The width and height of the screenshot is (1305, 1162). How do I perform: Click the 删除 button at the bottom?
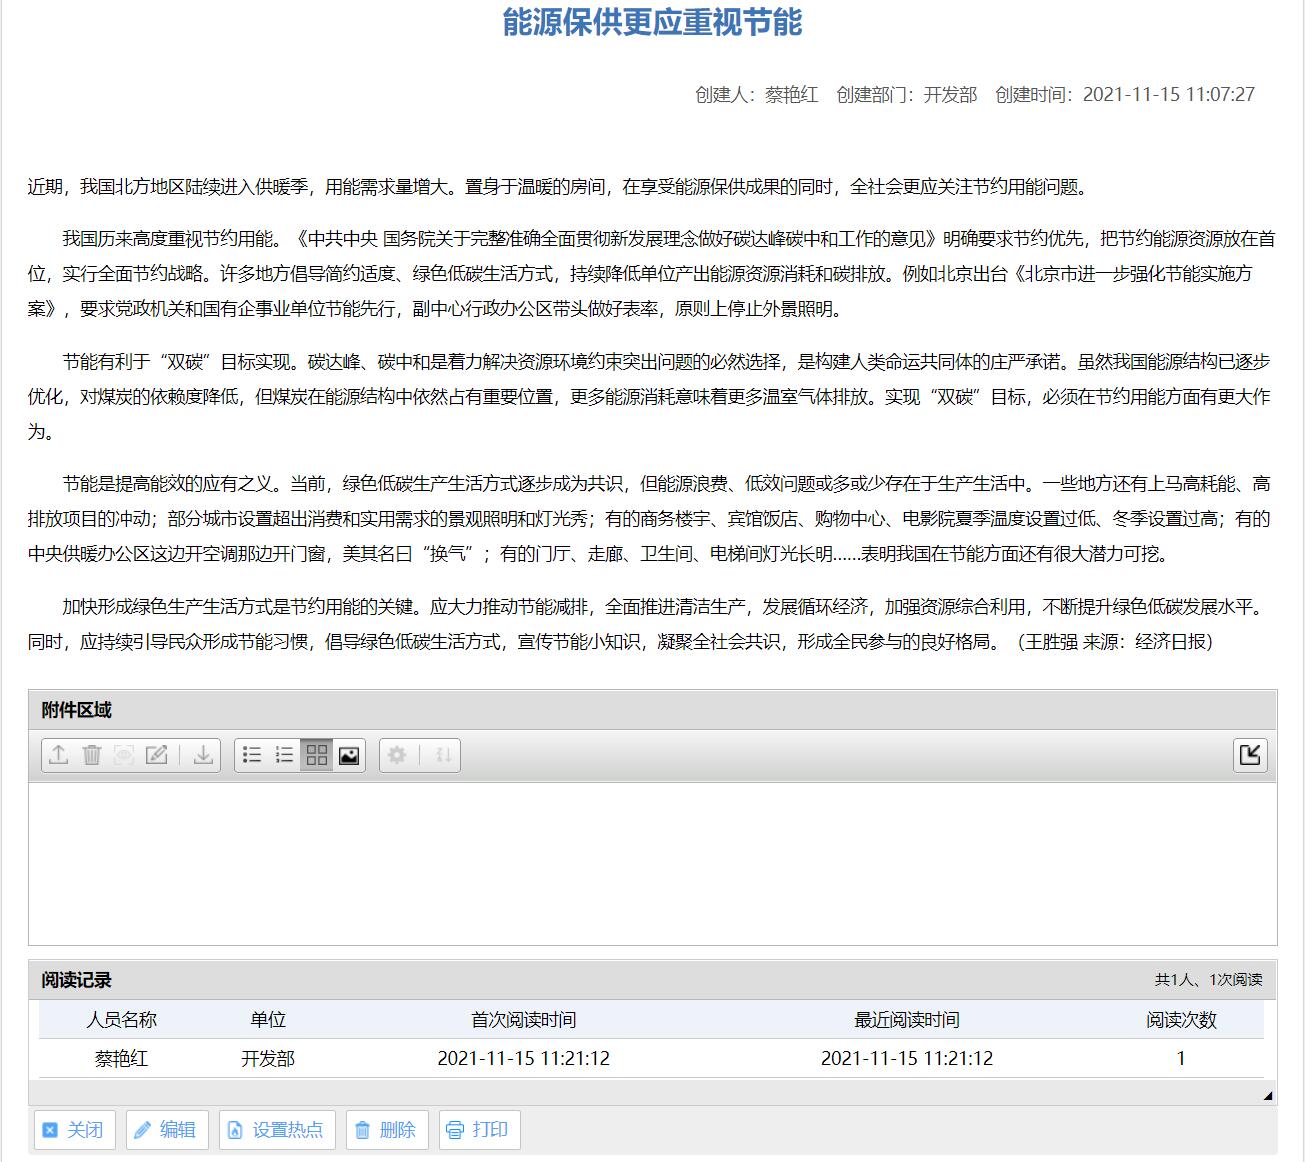pyautogui.click(x=386, y=1130)
